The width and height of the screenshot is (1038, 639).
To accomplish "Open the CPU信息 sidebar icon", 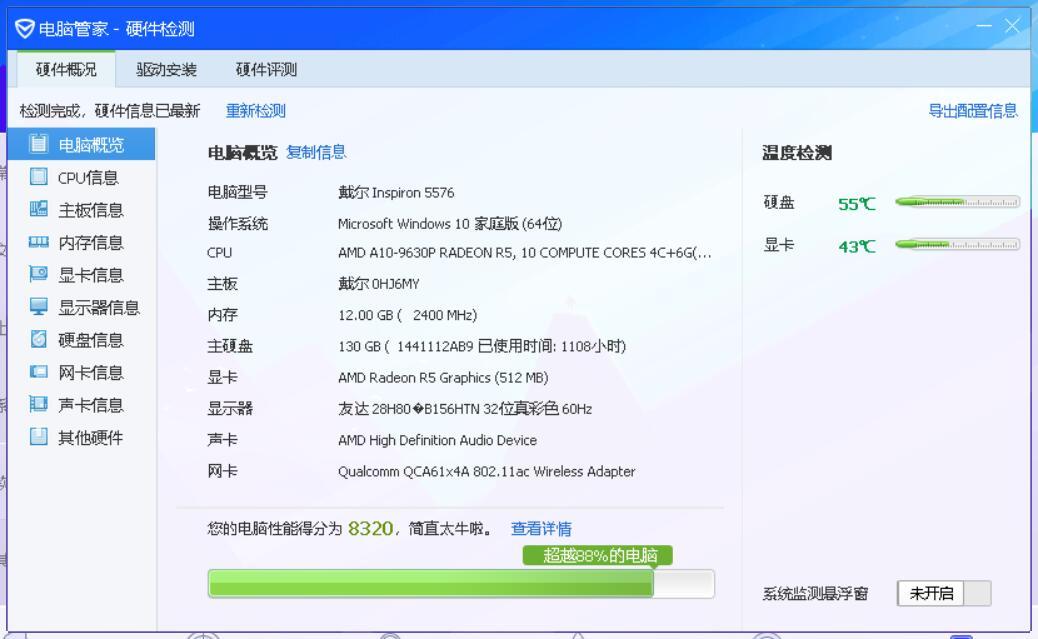I will click(39, 176).
